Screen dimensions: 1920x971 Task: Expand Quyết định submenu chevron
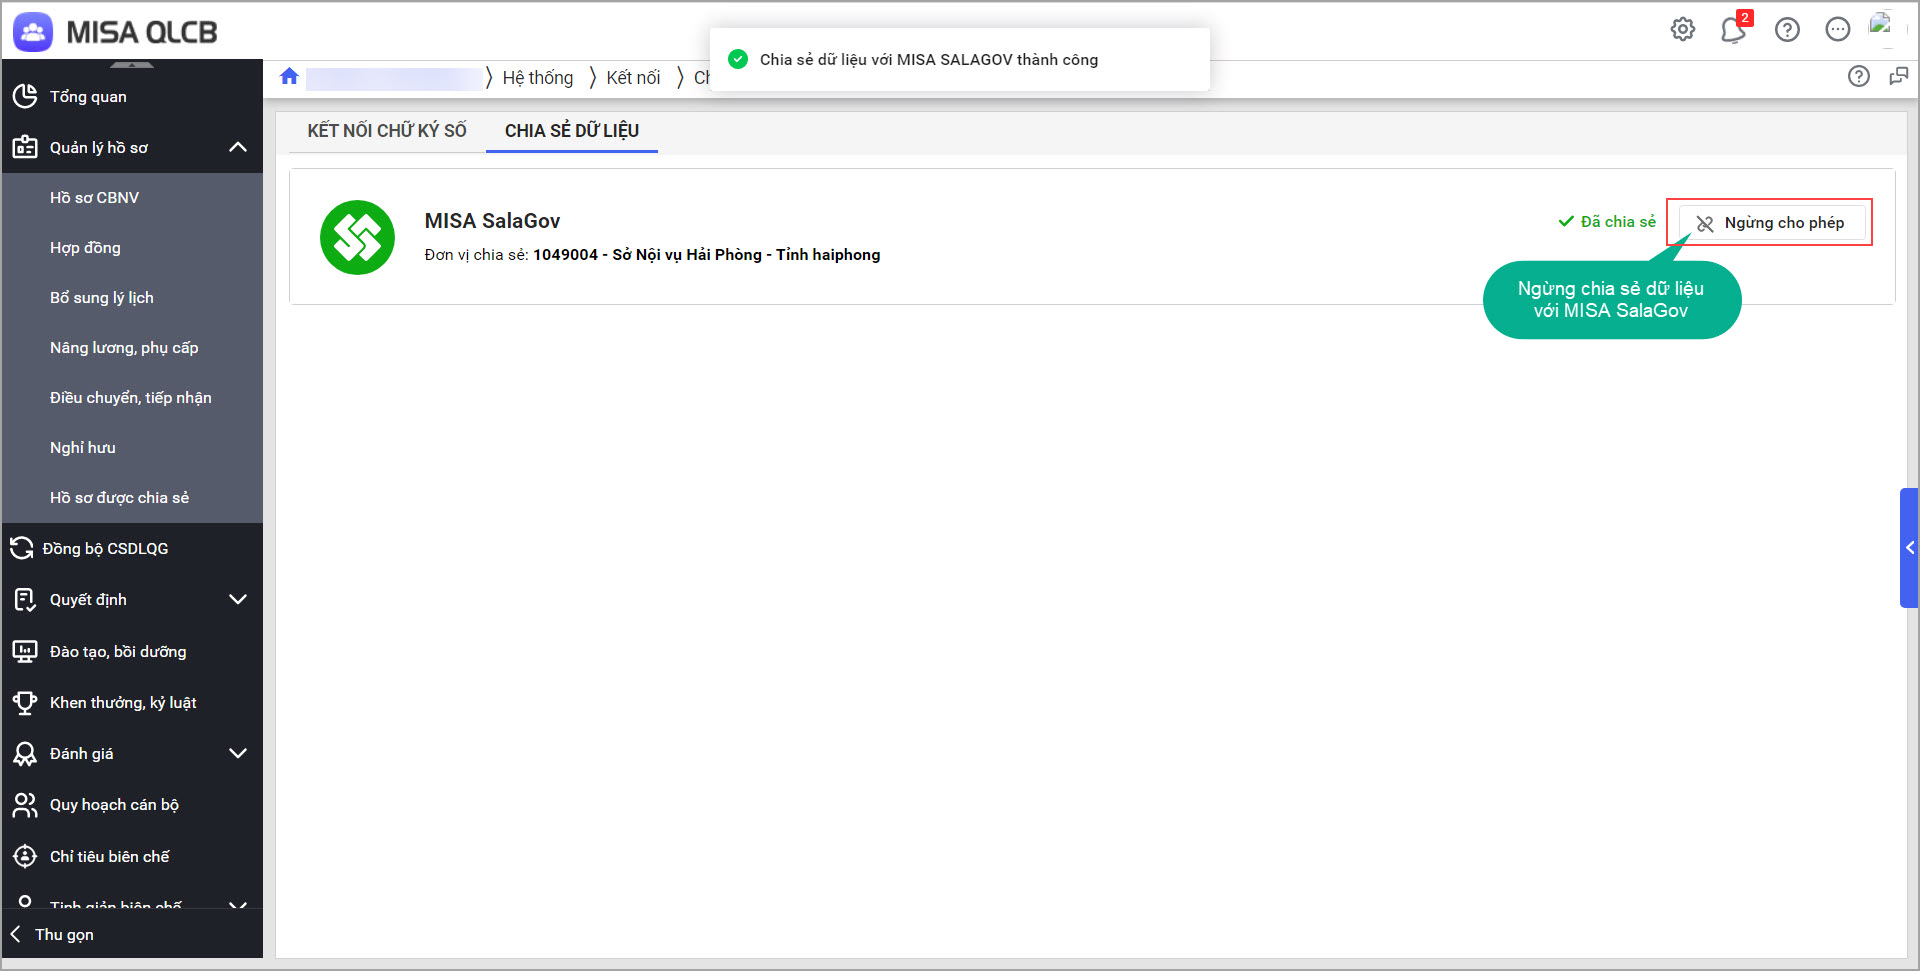[x=238, y=599]
